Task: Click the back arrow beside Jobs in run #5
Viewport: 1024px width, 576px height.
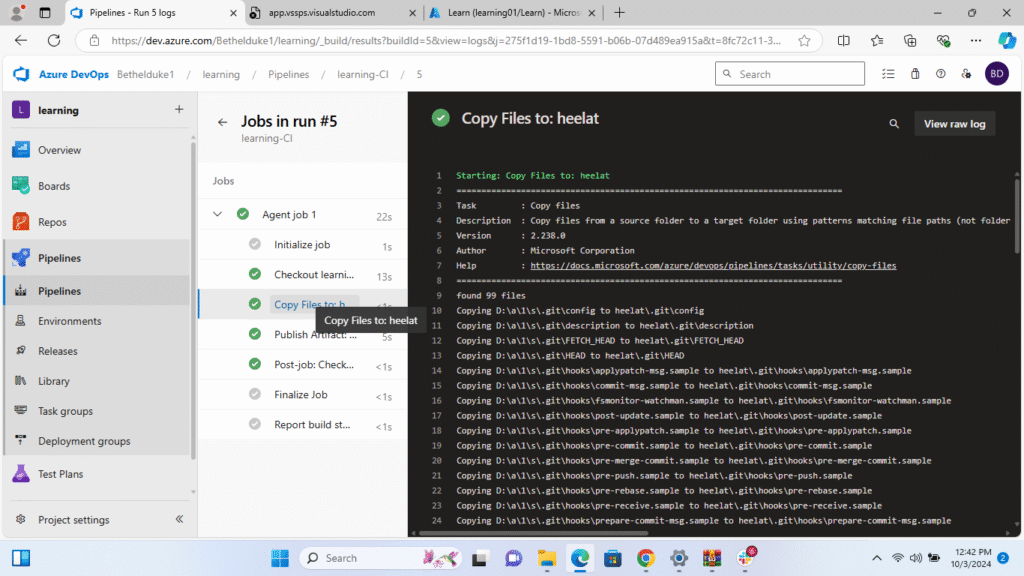Action: 222,122
